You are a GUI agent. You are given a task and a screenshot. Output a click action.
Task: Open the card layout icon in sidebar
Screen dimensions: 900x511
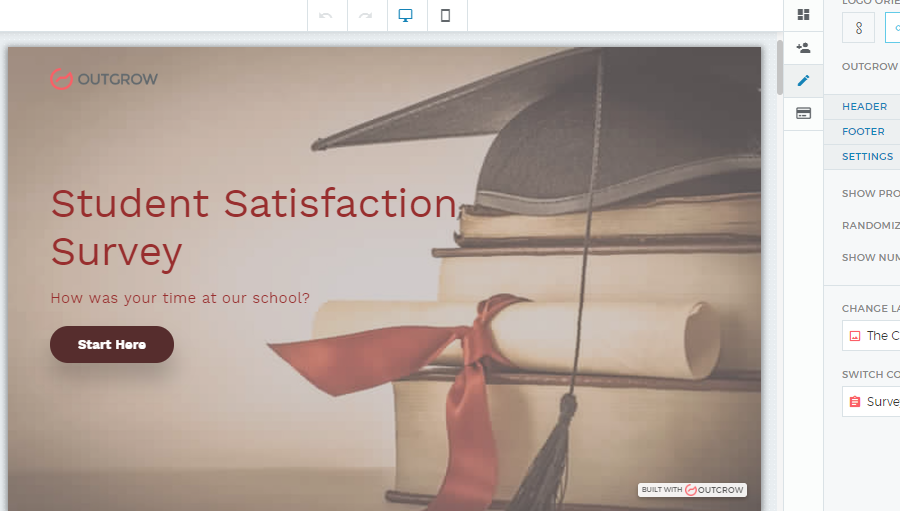[x=803, y=113]
